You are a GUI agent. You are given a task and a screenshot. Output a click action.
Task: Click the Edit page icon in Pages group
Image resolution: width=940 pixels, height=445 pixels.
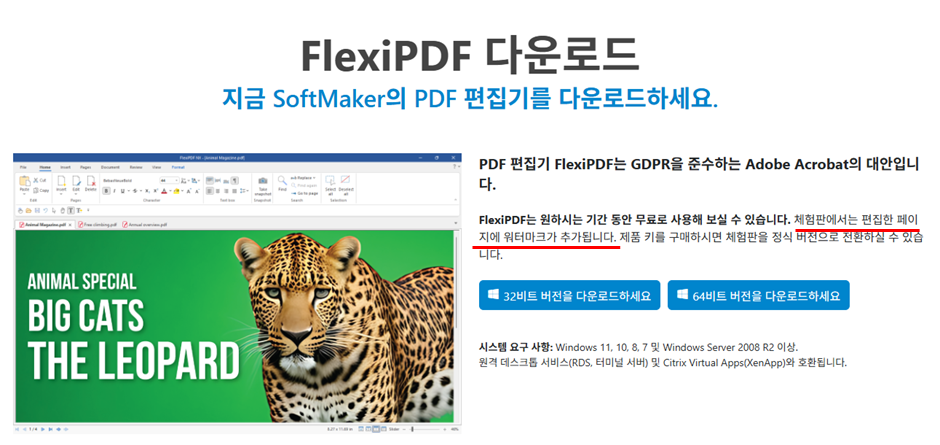[76, 181]
